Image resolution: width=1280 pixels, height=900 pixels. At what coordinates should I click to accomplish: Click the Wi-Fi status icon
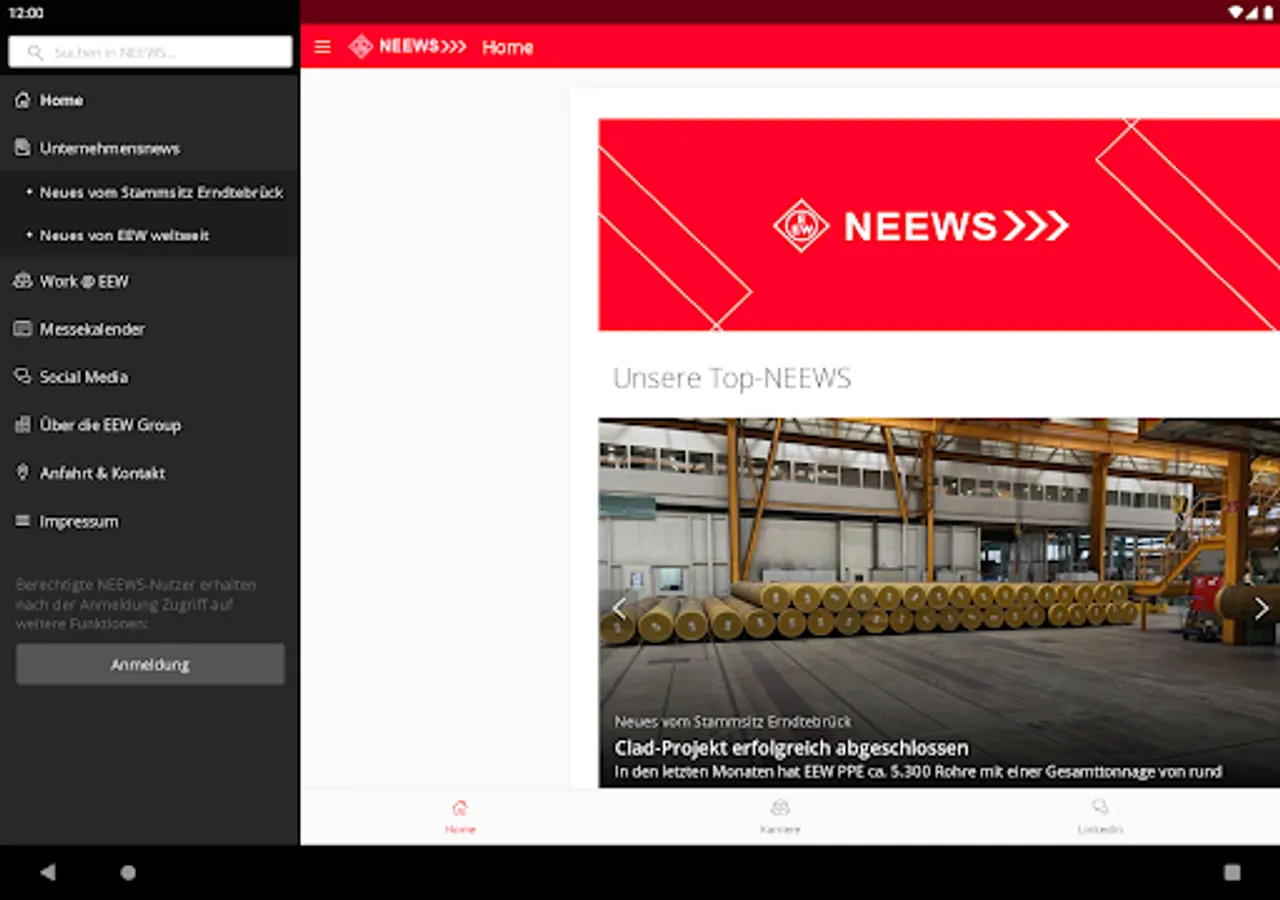click(x=1236, y=12)
